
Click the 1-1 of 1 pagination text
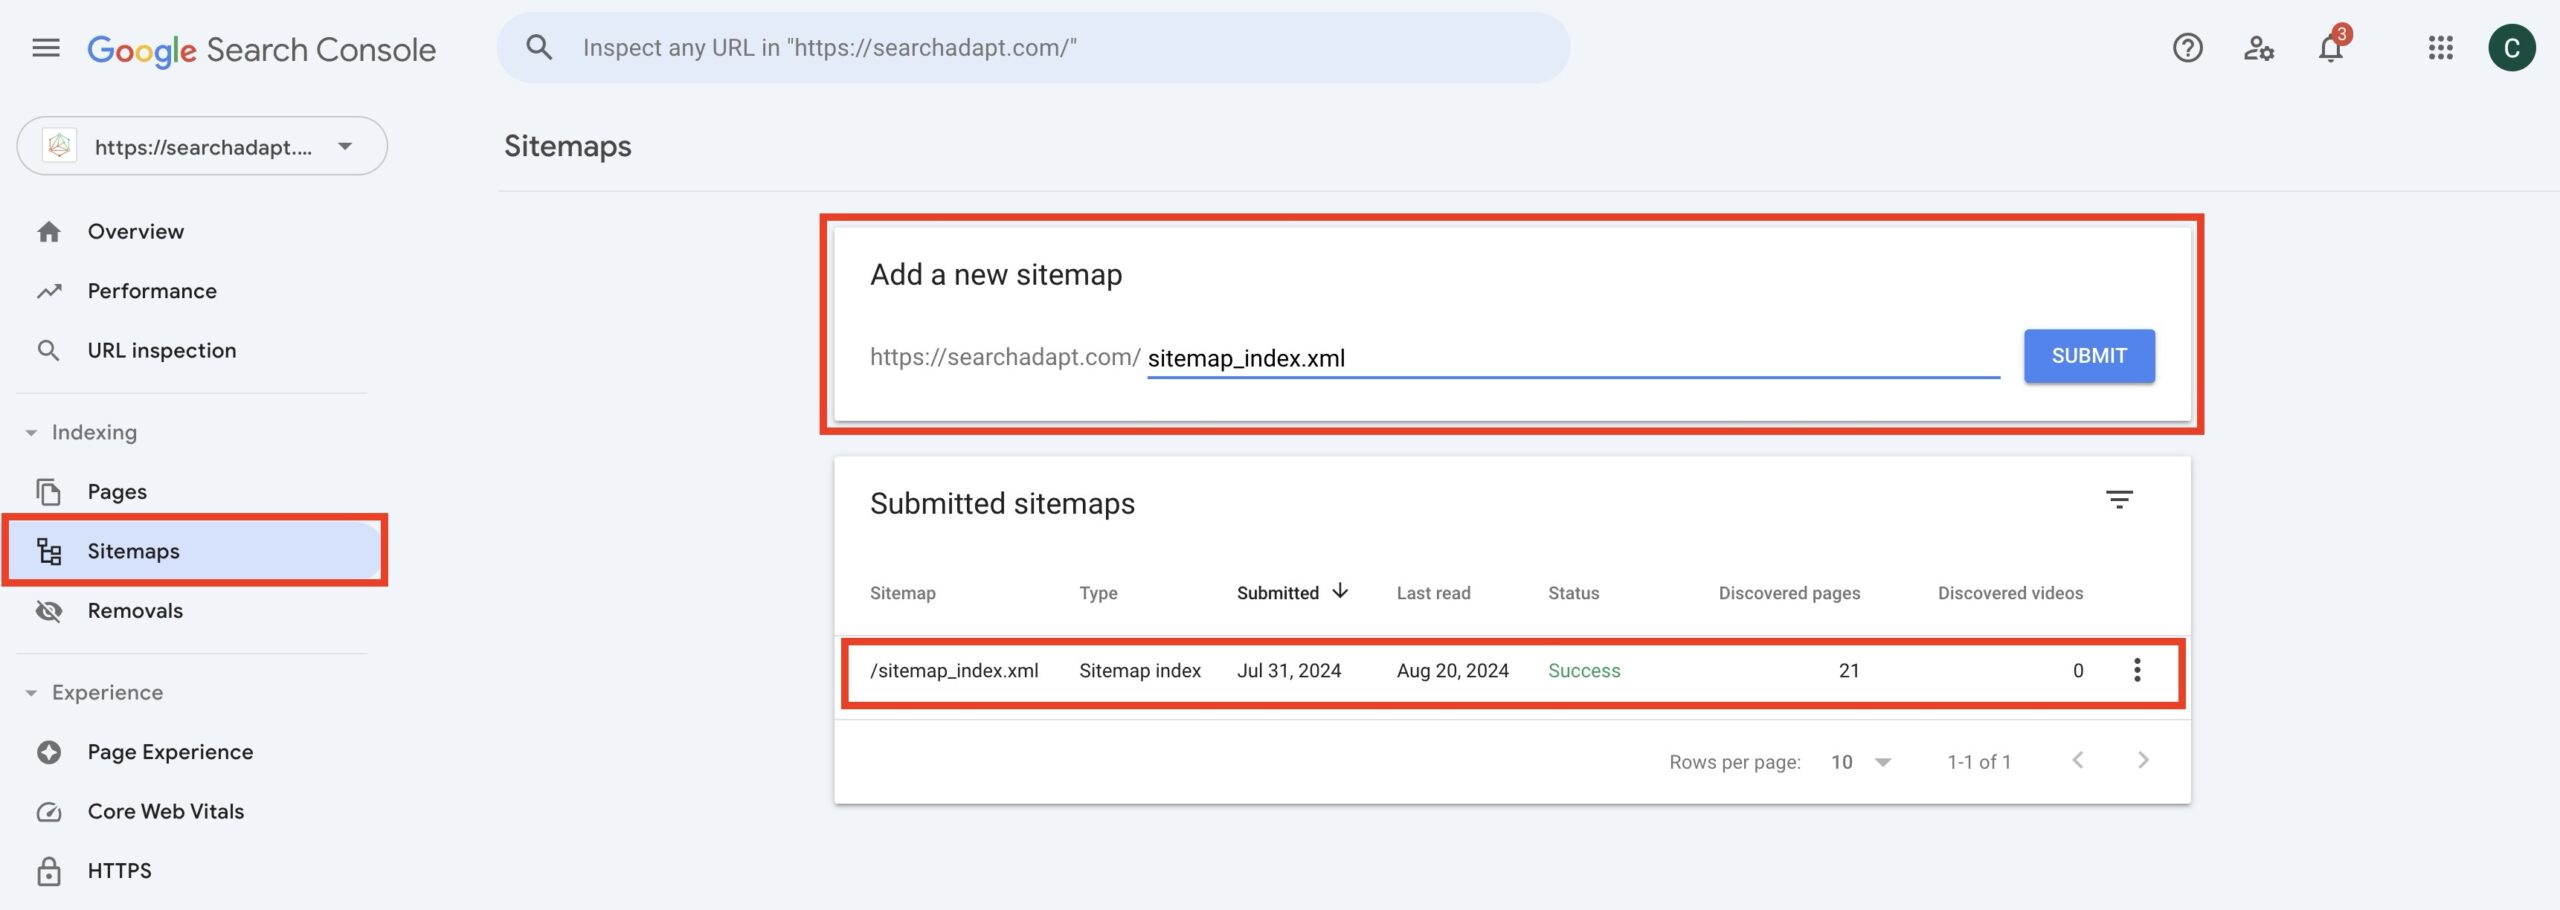click(x=1978, y=762)
